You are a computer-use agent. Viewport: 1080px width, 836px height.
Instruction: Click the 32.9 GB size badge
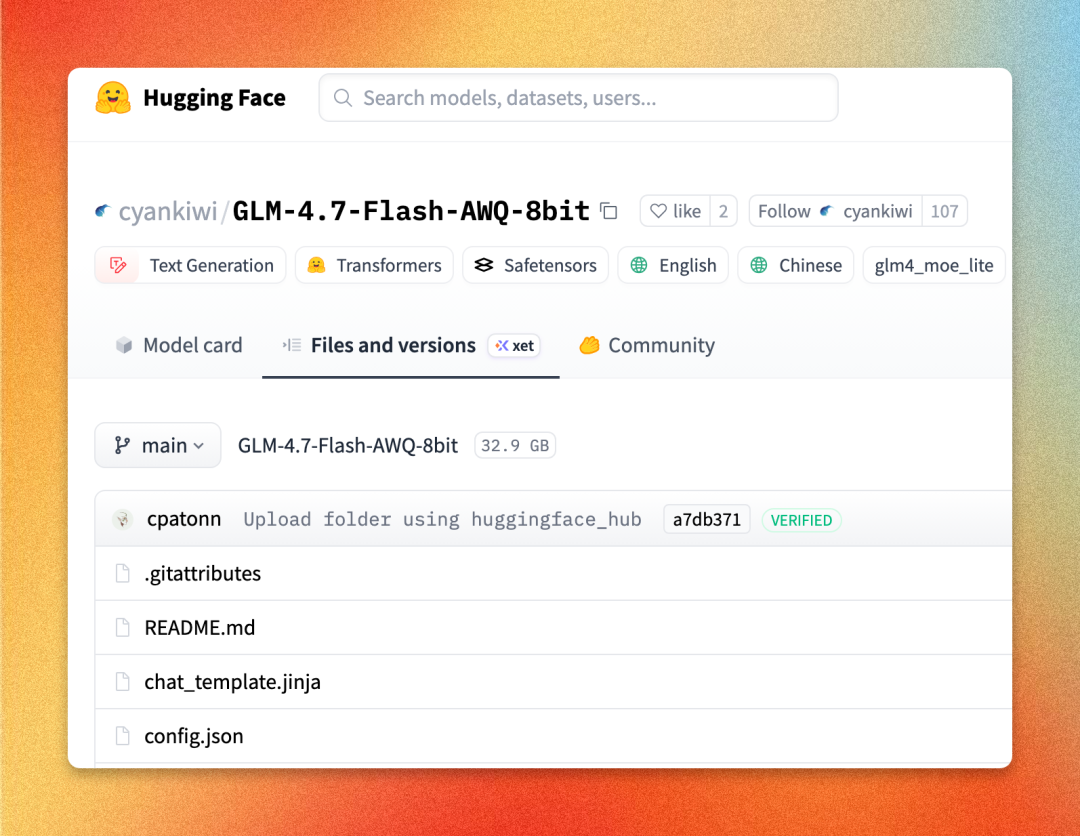515,446
